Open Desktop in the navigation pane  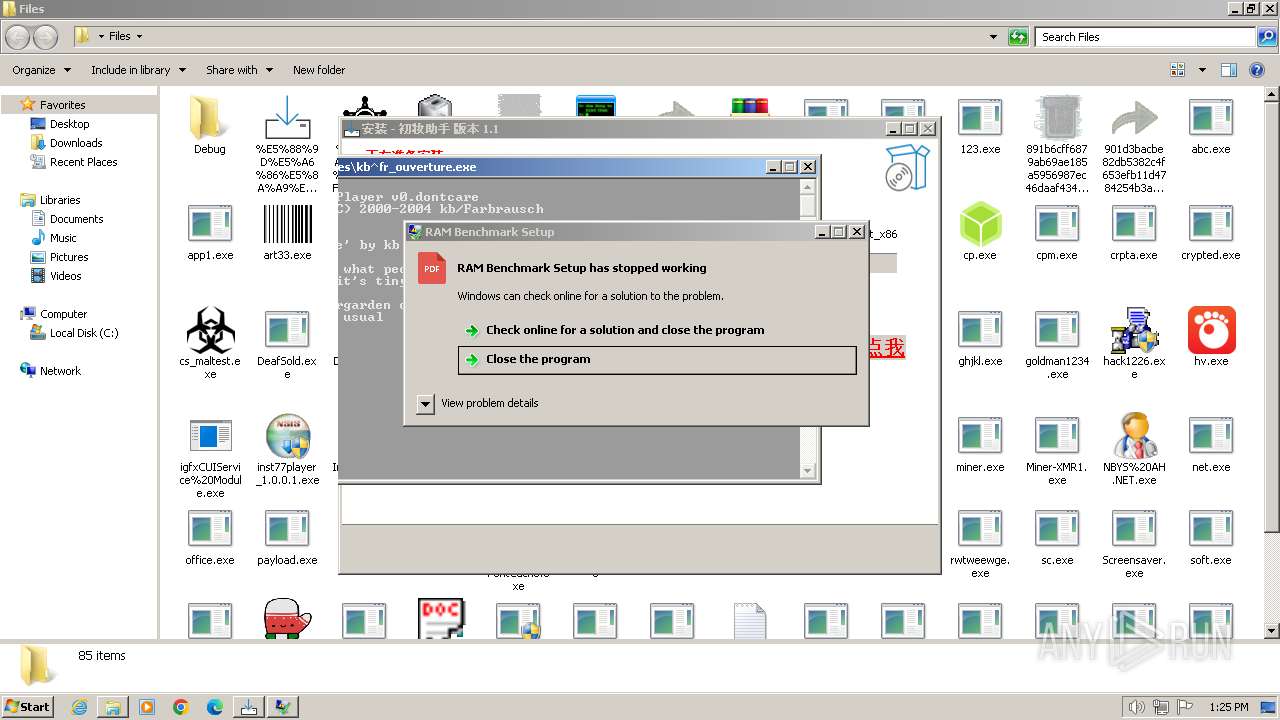click(69, 124)
